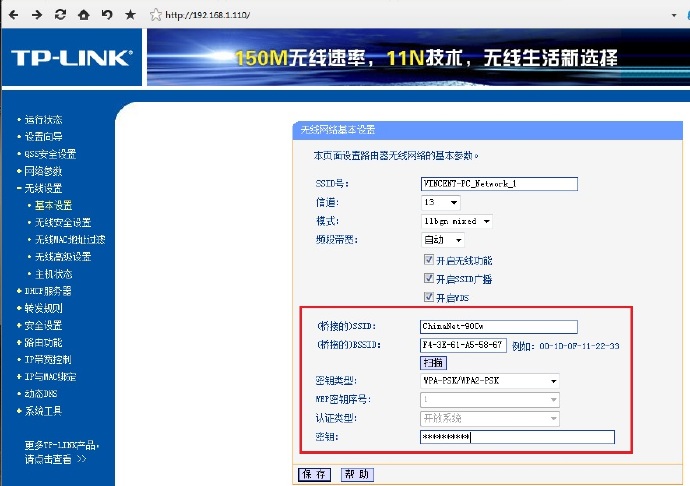Open the address bar dropdown arrow
This screenshot has height=486, width=690.
point(674,15)
